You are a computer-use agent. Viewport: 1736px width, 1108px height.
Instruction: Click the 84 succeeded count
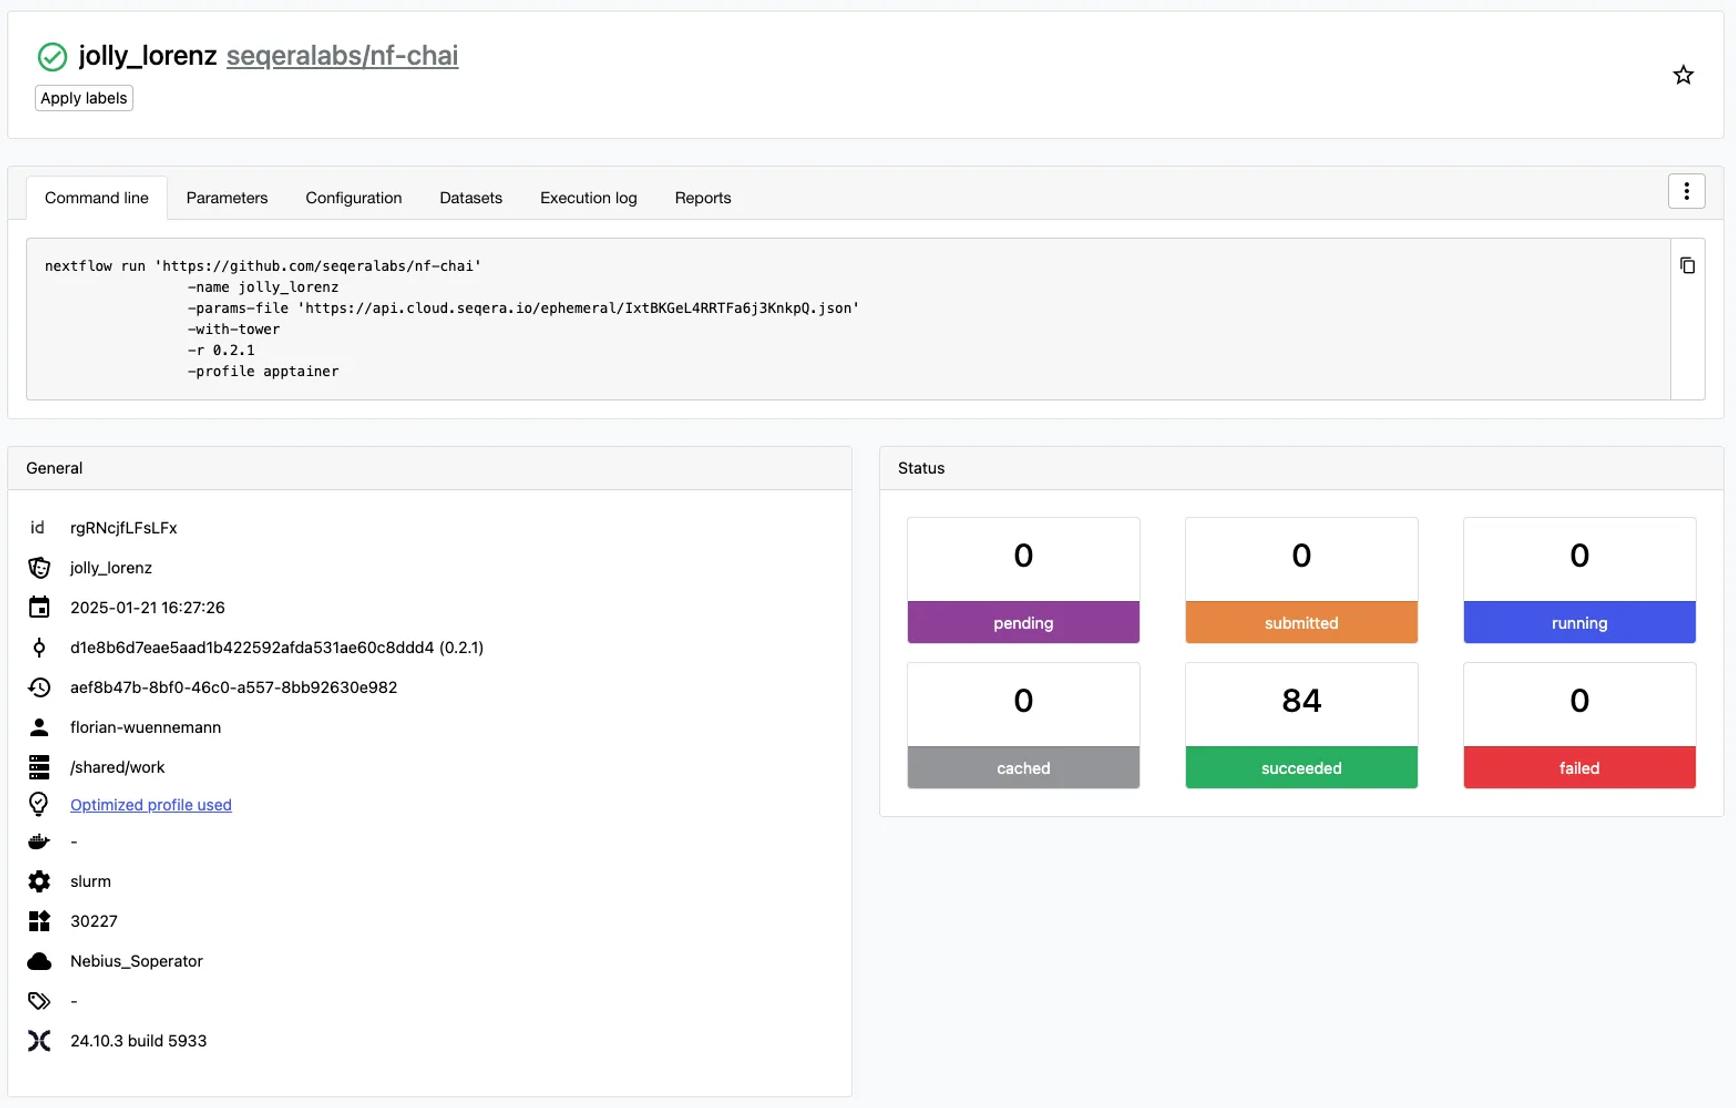point(1301,701)
